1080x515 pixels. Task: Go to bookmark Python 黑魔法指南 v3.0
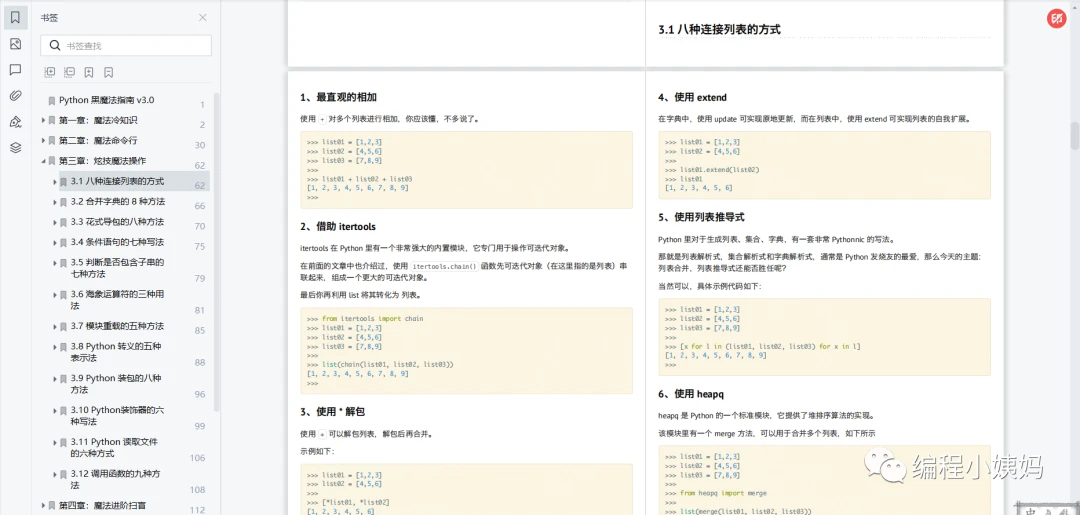(x=107, y=100)
